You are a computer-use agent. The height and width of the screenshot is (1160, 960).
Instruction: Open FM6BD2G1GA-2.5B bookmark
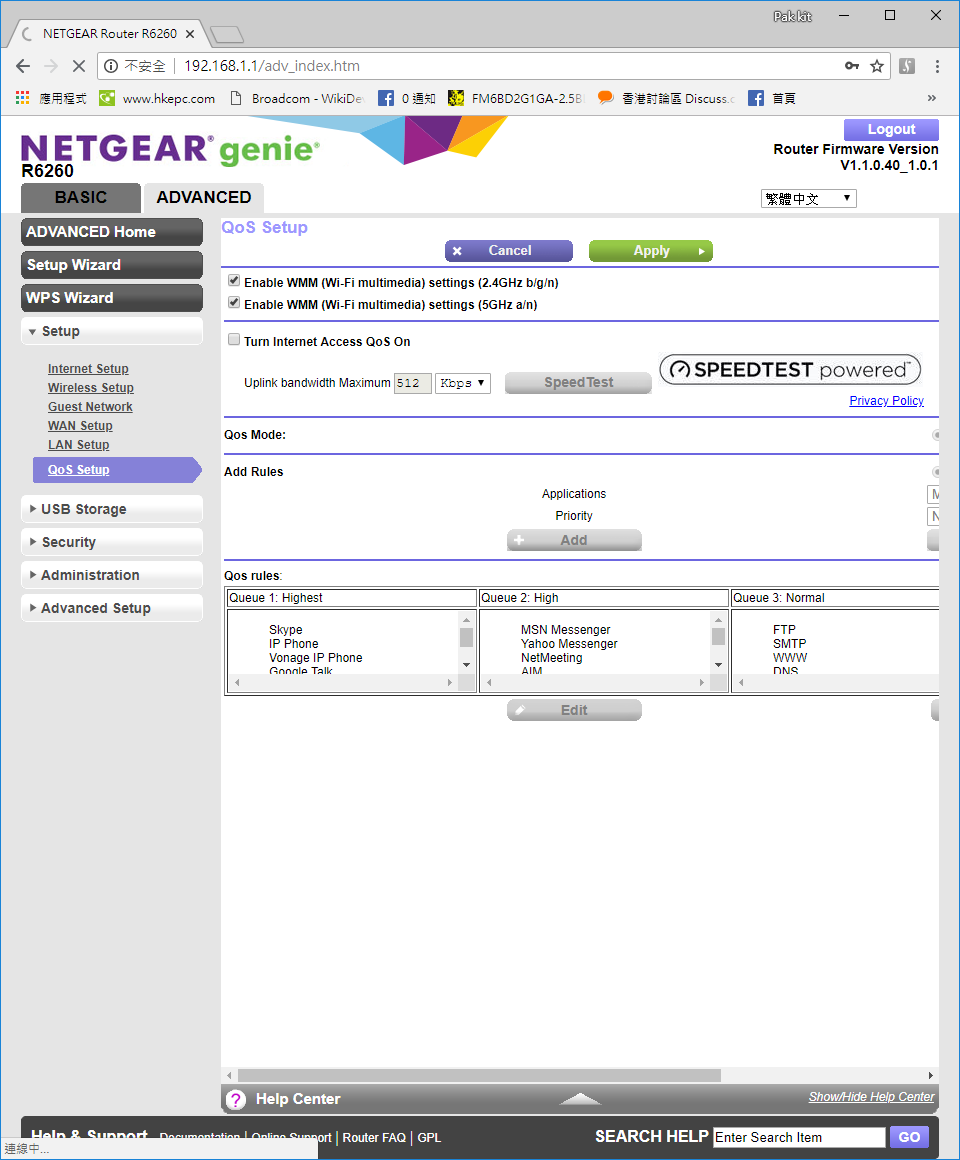pyautogui.click(x=516, y=98)
